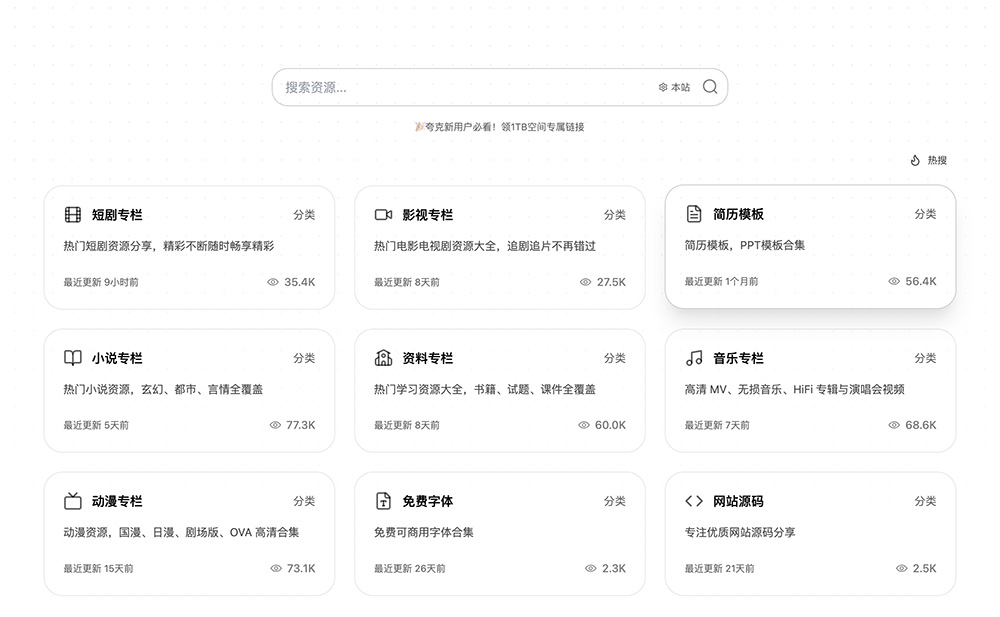The height and width of the screenshot is (617, 1000).
Task: Click the 资料专栏 school building icon
Action: click(384, 357)
